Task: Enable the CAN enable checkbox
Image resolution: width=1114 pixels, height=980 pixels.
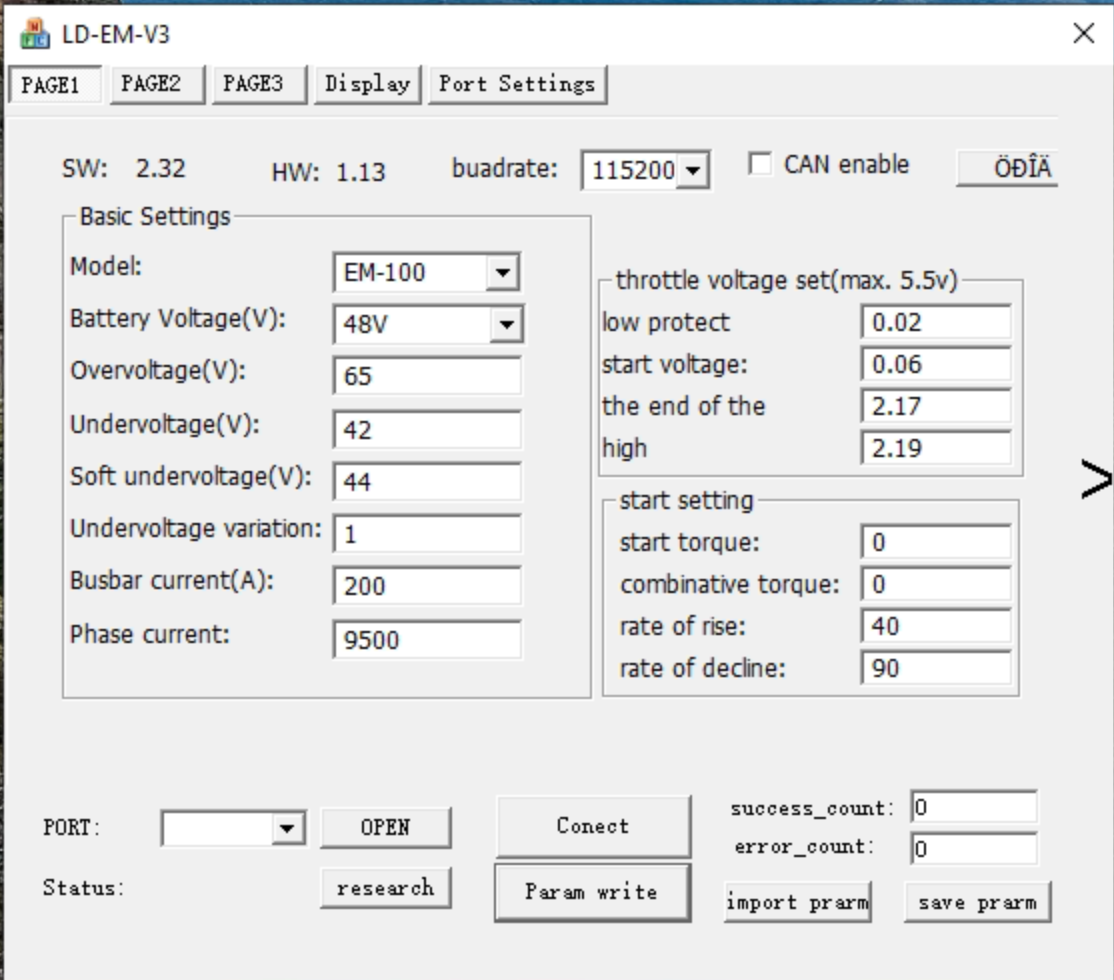Action: pos(761,165)
